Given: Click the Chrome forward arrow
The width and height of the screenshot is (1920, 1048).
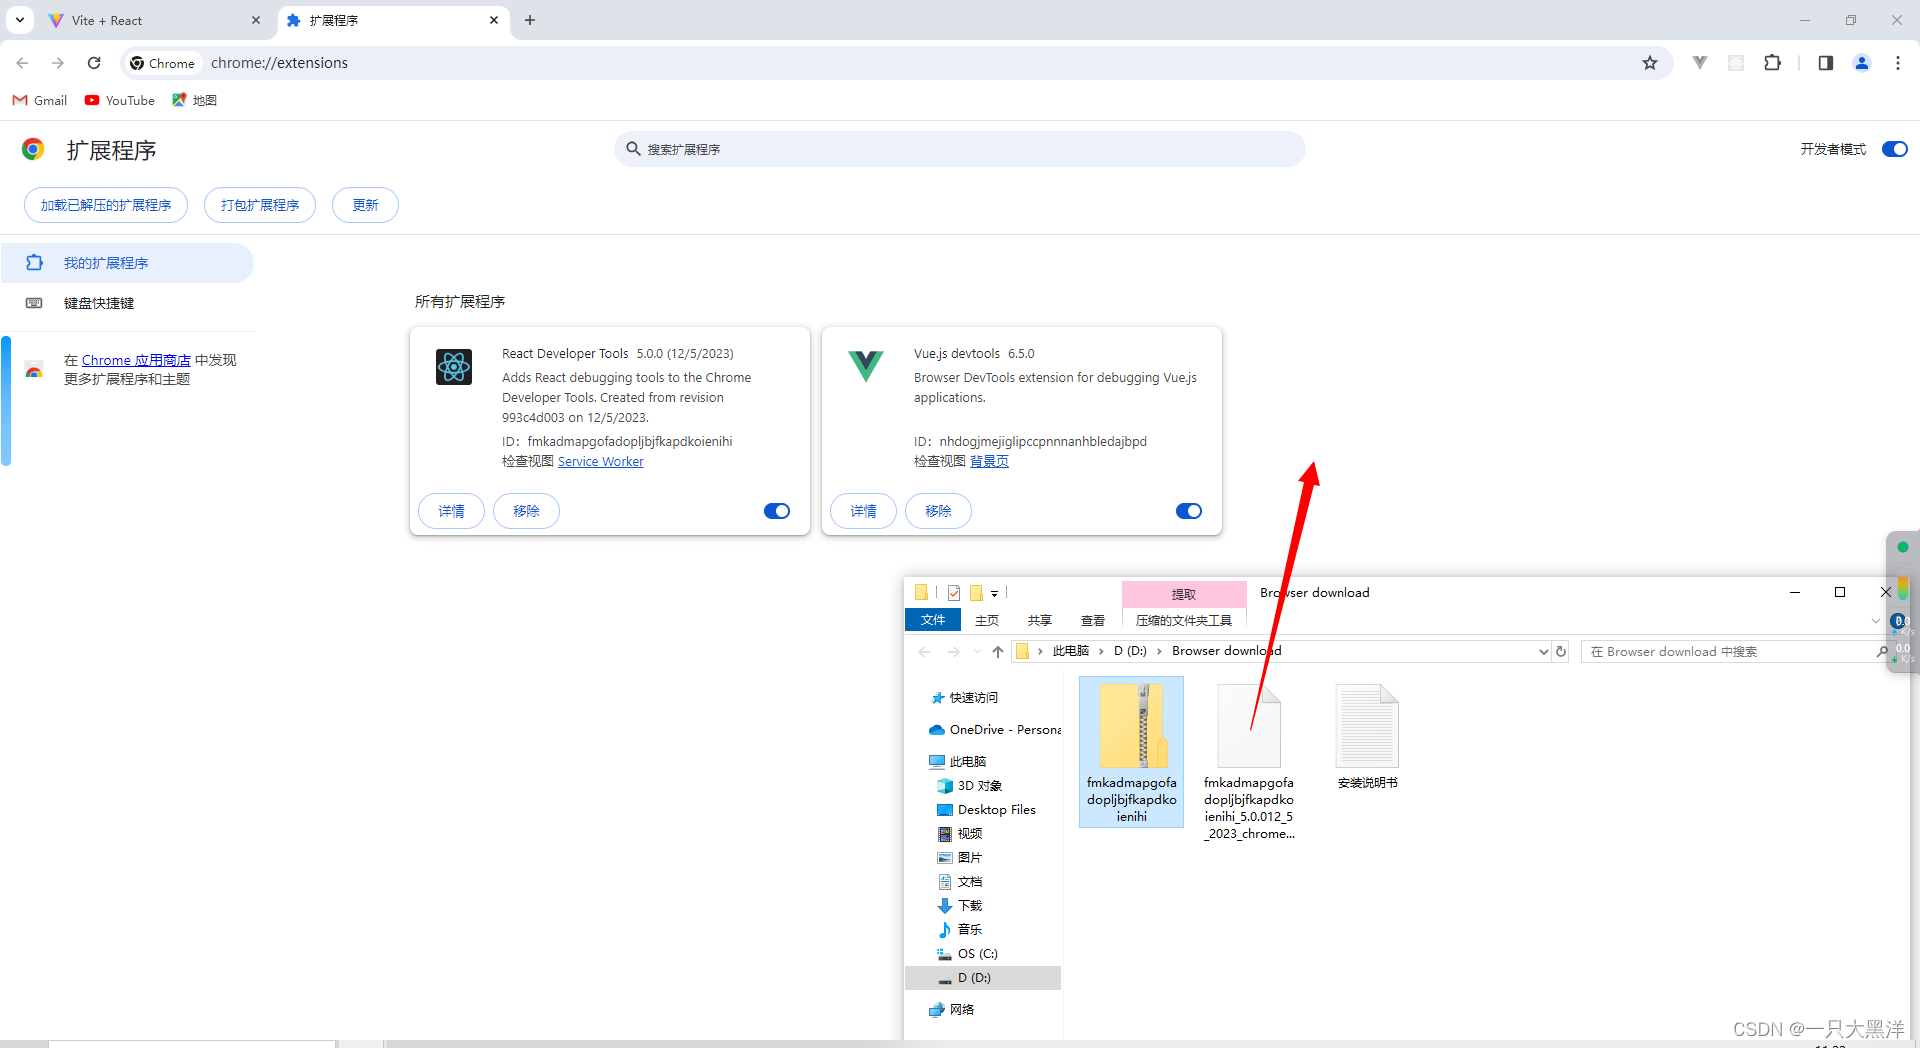Looking at the screenshot, I should click(x=58, y=63).
